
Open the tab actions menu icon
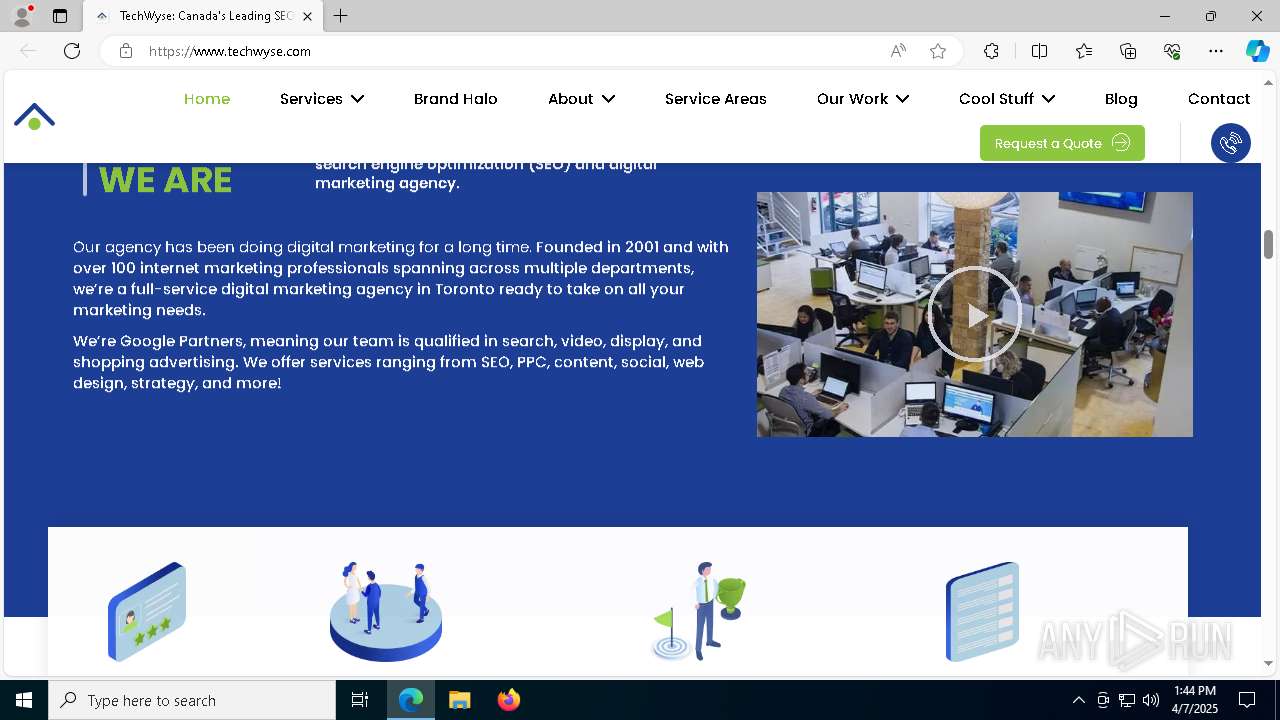pos(60,16)
